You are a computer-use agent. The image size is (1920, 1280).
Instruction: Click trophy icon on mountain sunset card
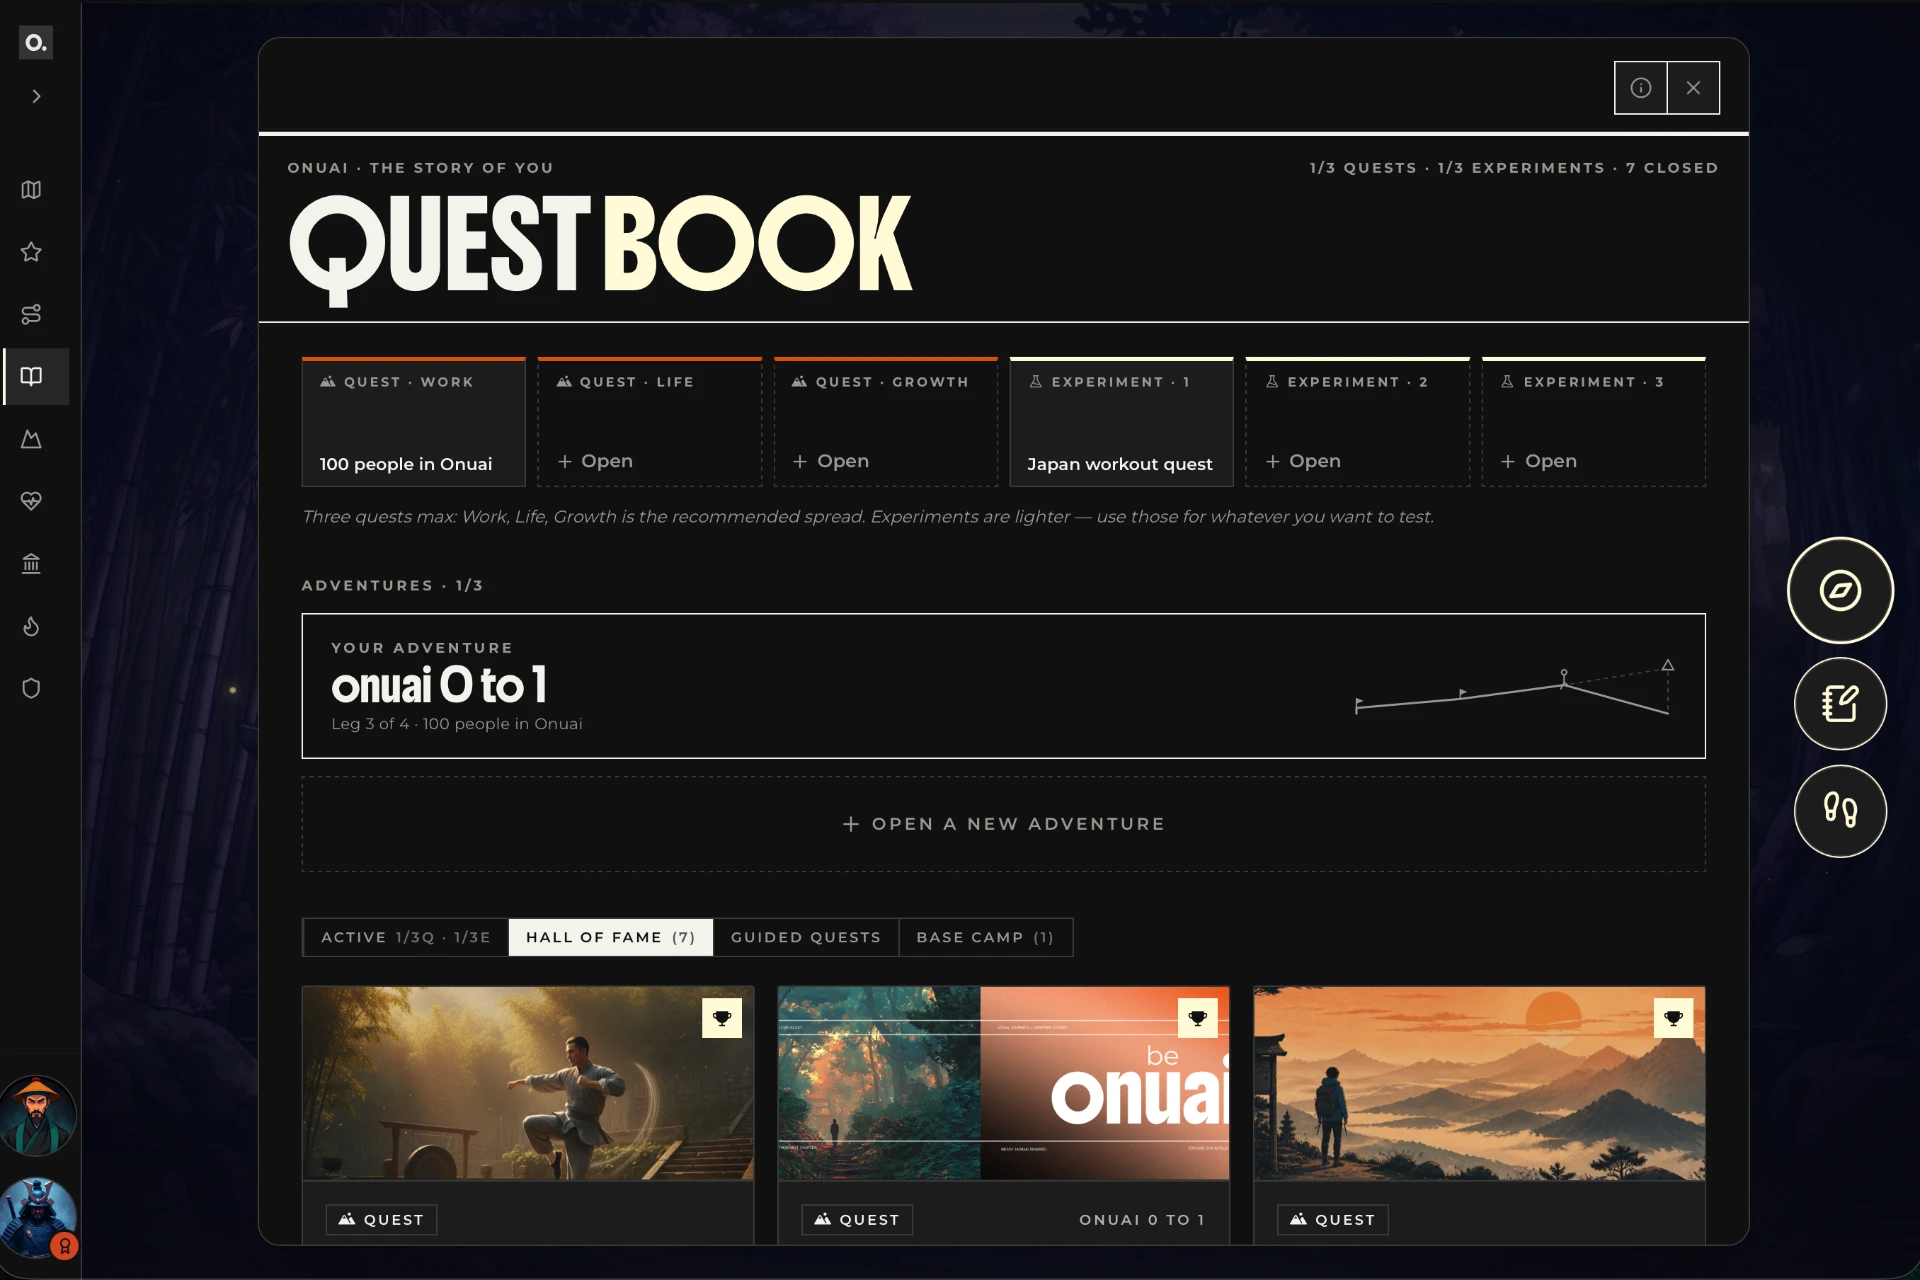pos(1673,1018)
